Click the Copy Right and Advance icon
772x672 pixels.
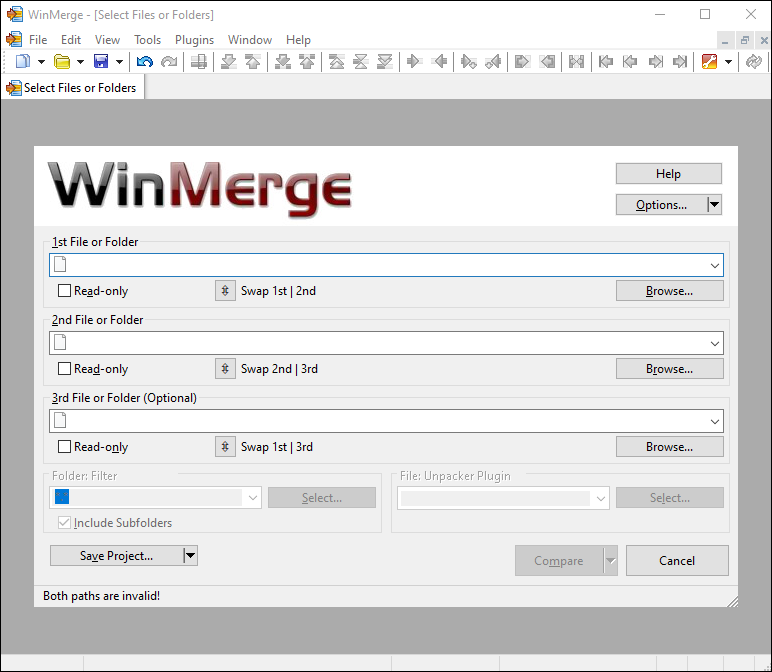point(468,62)
